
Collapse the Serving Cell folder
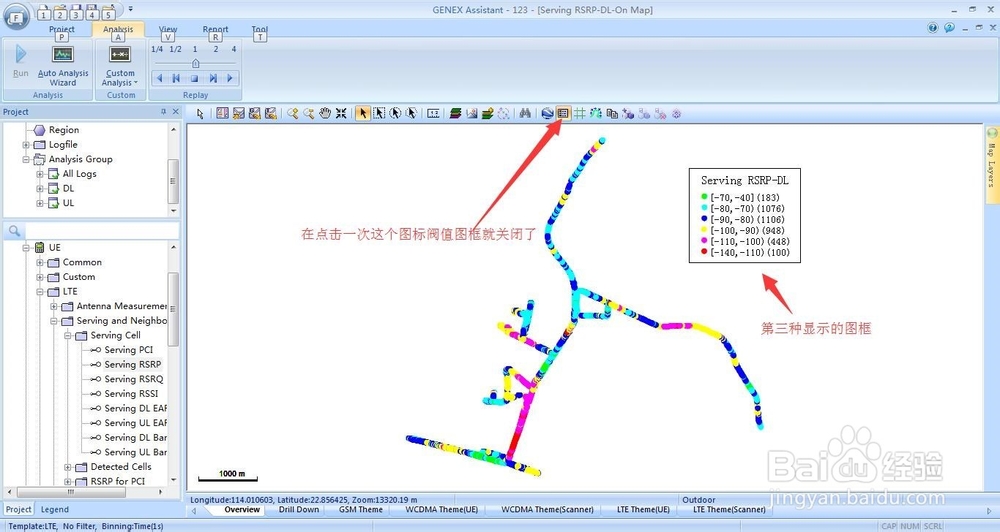tap(68, 336)
